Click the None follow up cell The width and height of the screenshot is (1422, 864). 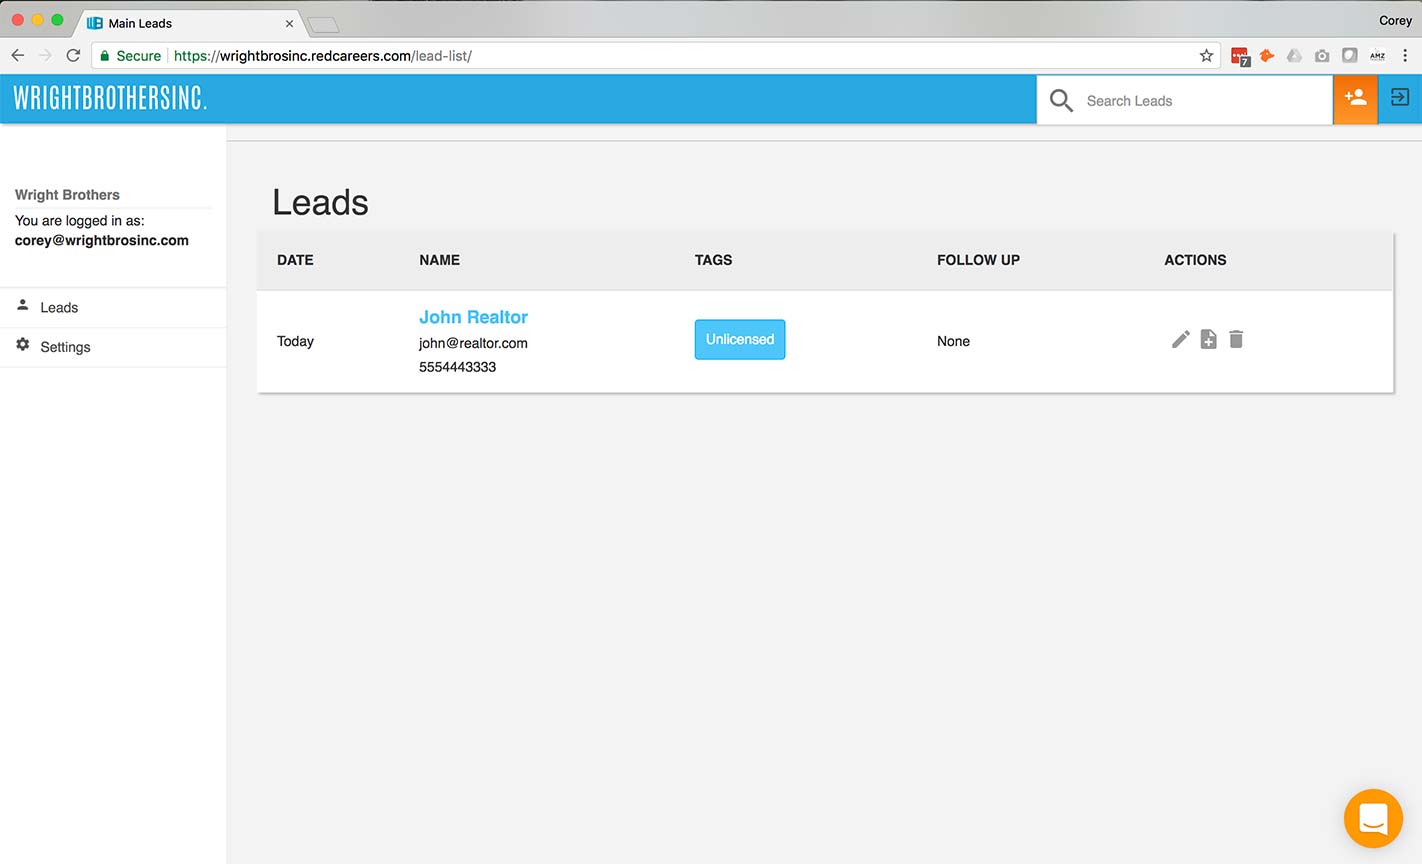click(x=953, y=341)
